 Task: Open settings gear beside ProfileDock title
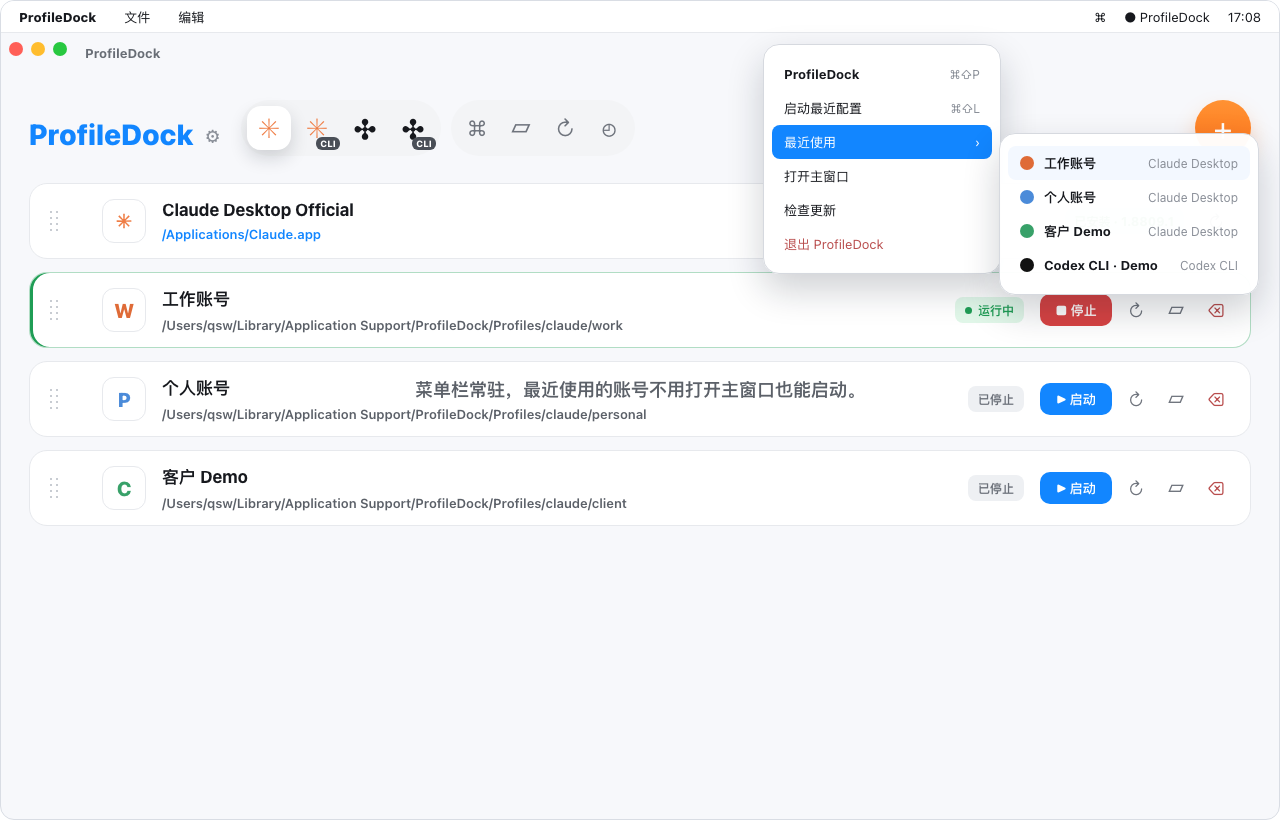pos(212,137)
